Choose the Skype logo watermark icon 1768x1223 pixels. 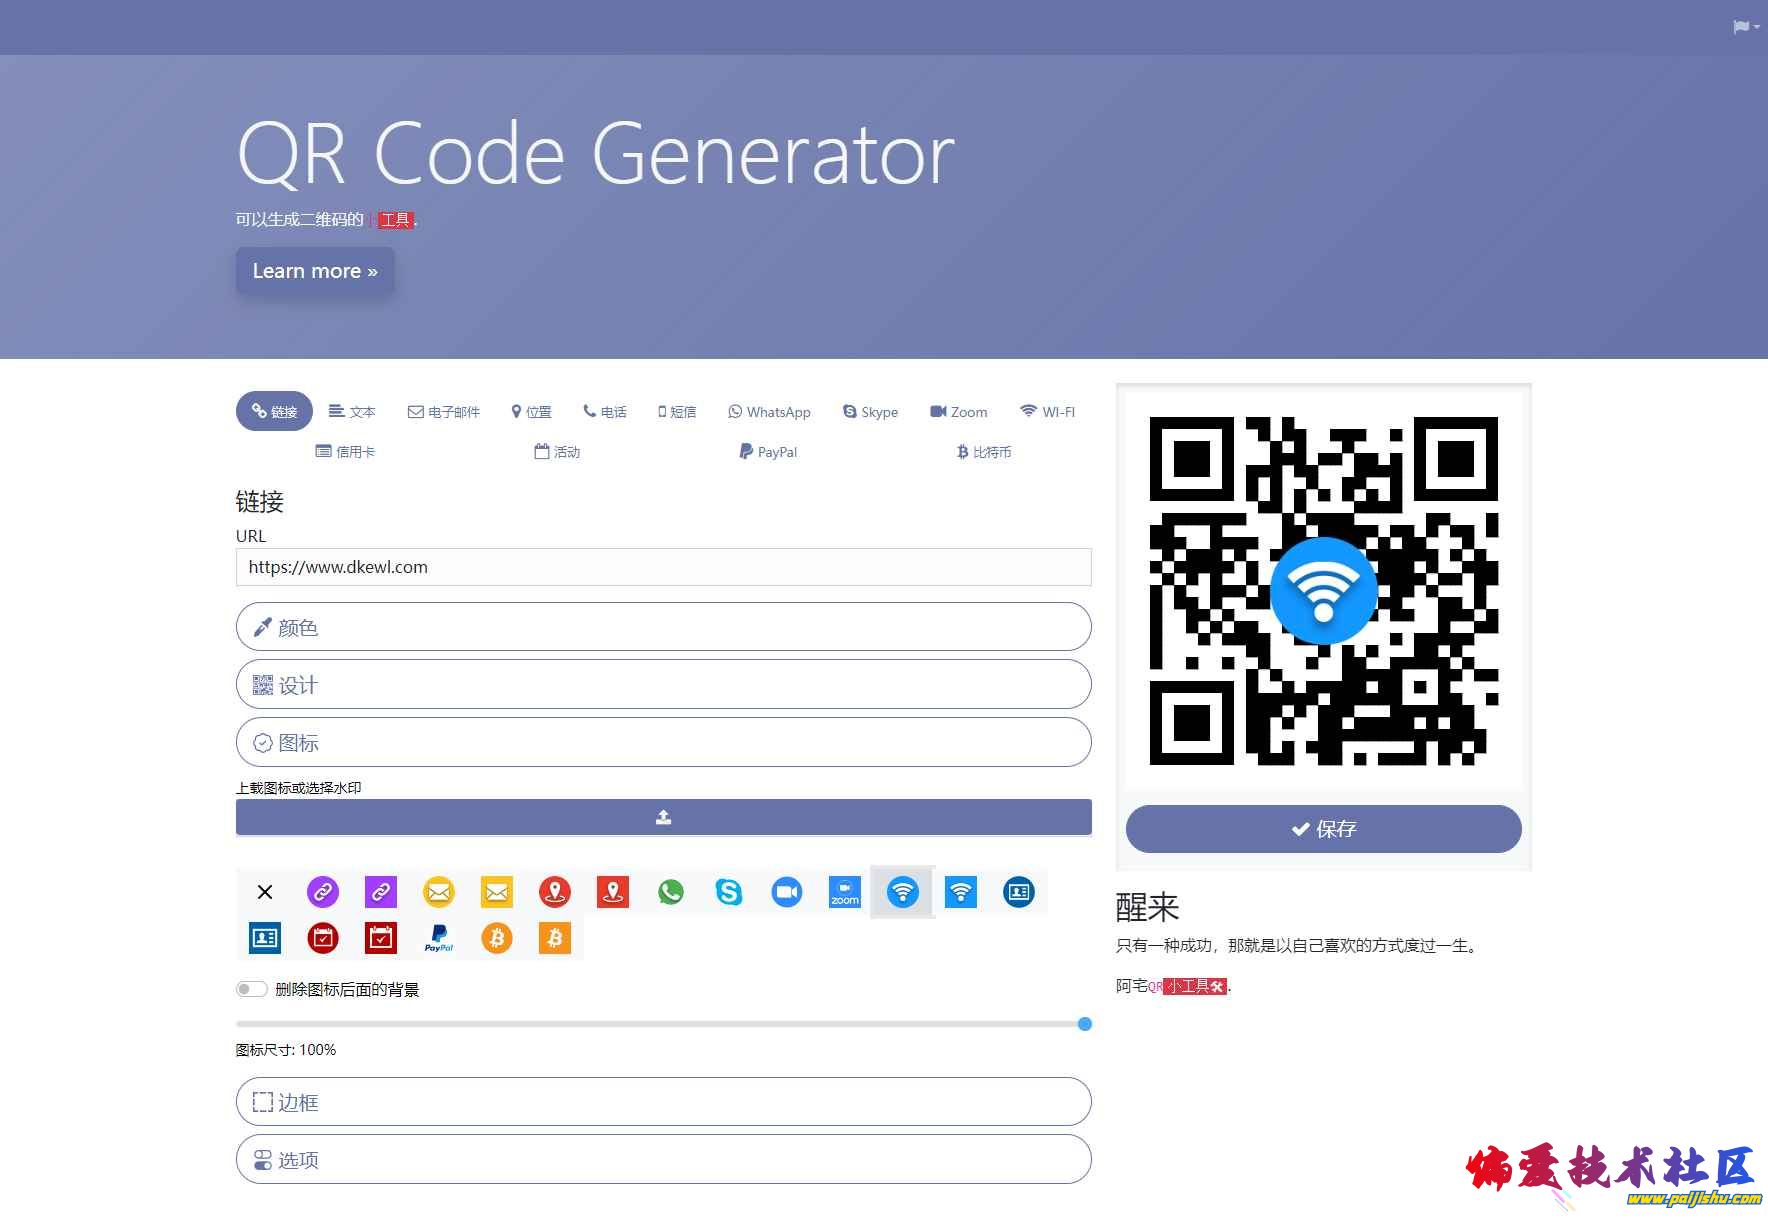(729, 892)
